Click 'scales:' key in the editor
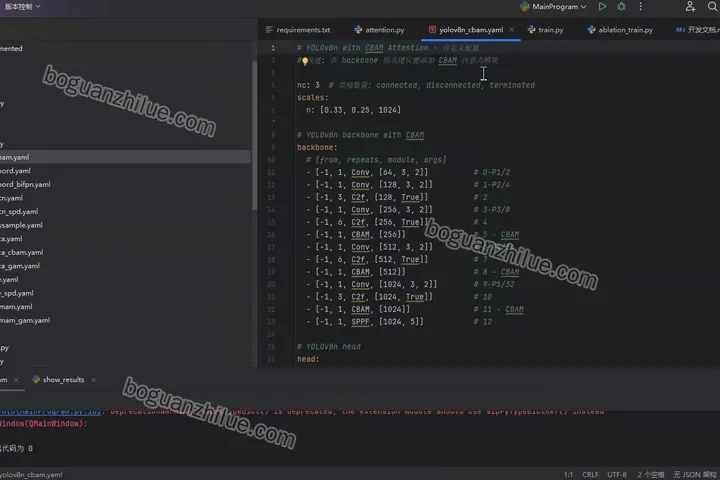This screenshot has width=720, height=480. 312,97
